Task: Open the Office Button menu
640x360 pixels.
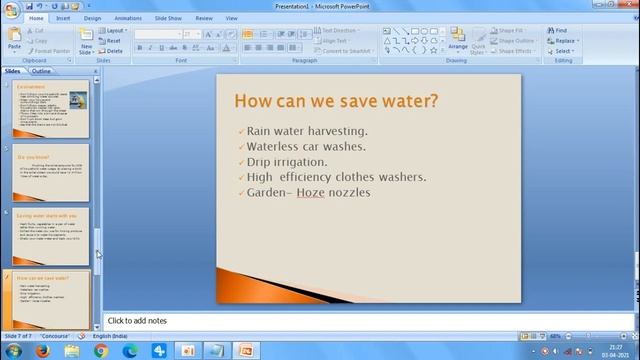Action: click(x=11, y=10)
